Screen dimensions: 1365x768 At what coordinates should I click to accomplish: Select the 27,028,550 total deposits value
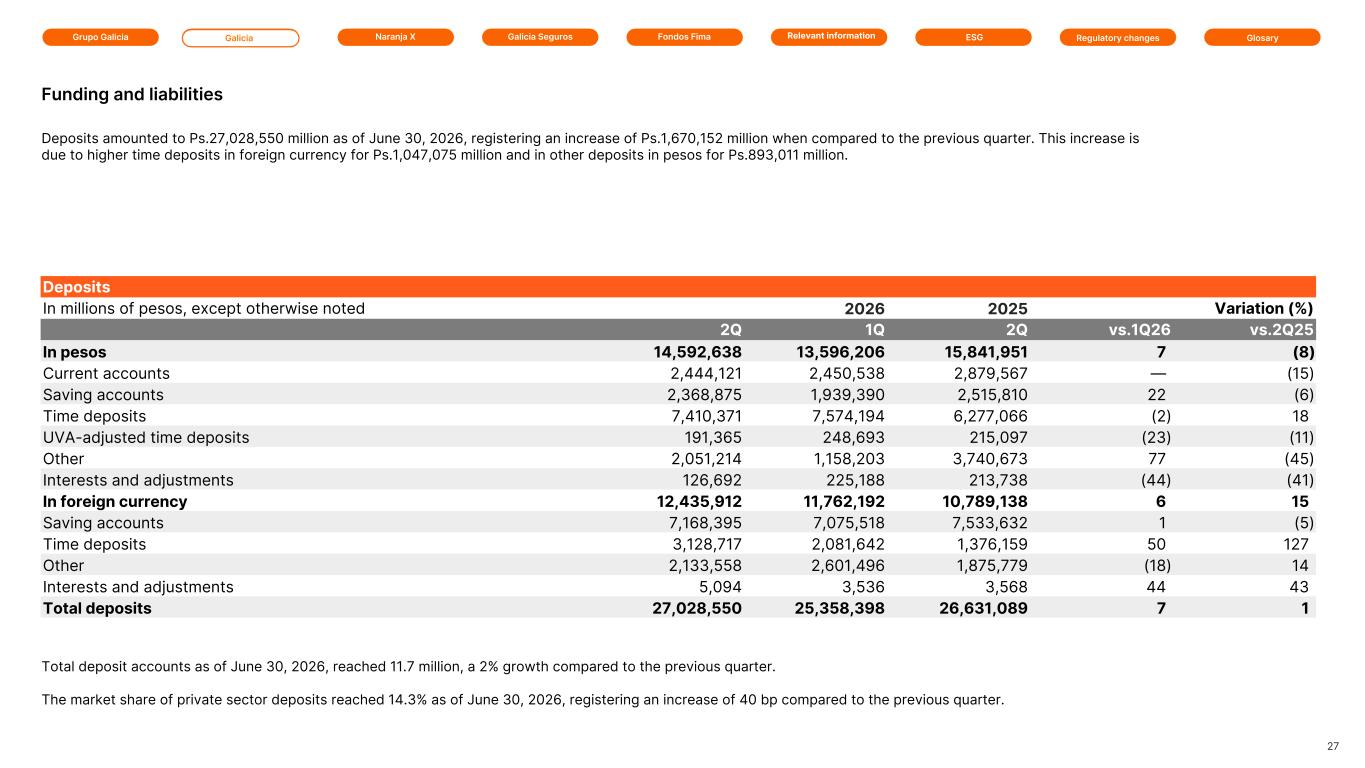pos(689,608)
